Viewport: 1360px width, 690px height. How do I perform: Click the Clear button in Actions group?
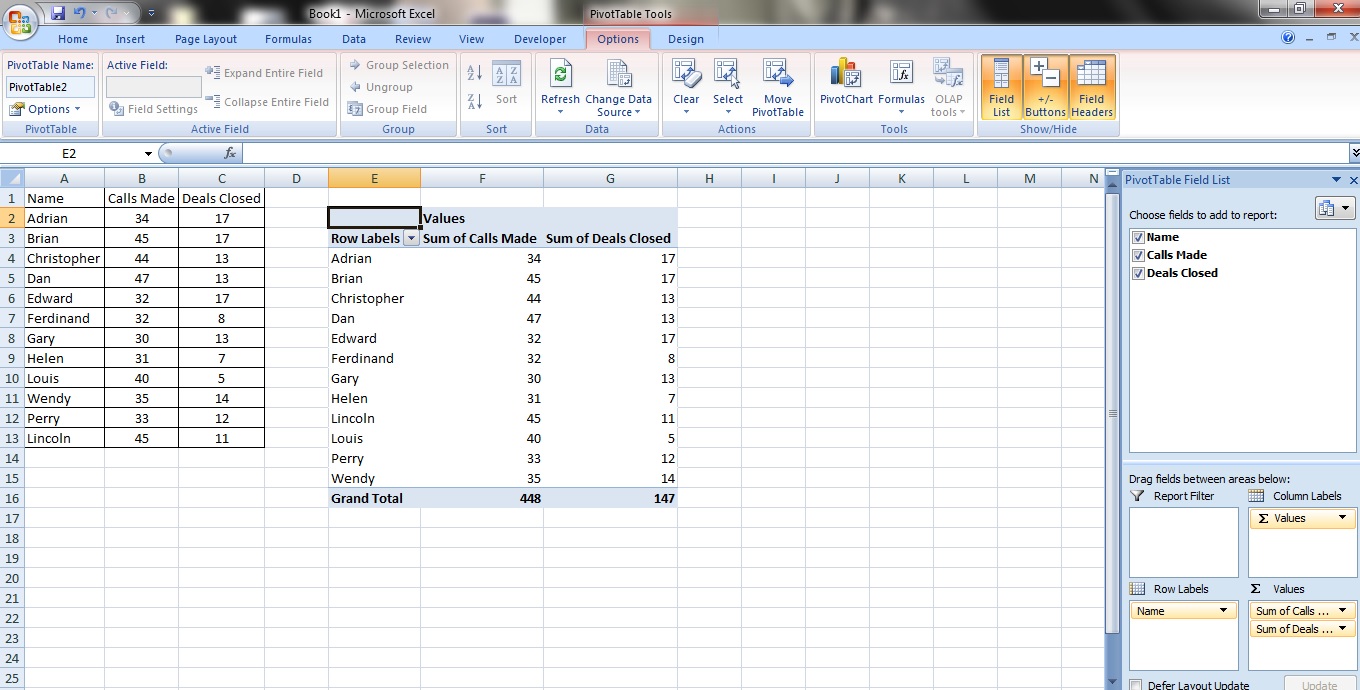686,85
